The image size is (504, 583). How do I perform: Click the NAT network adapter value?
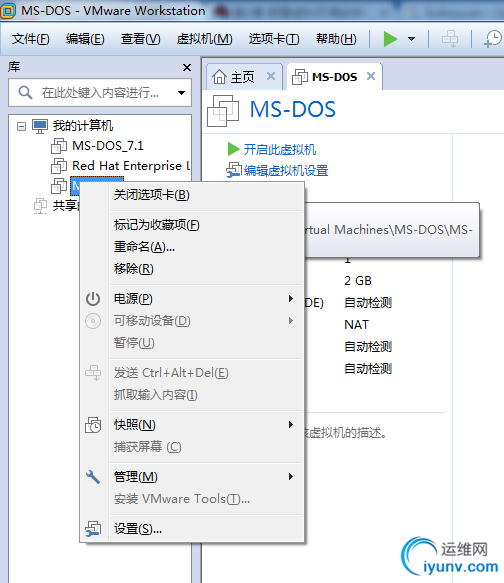click(x=356, y=325)
